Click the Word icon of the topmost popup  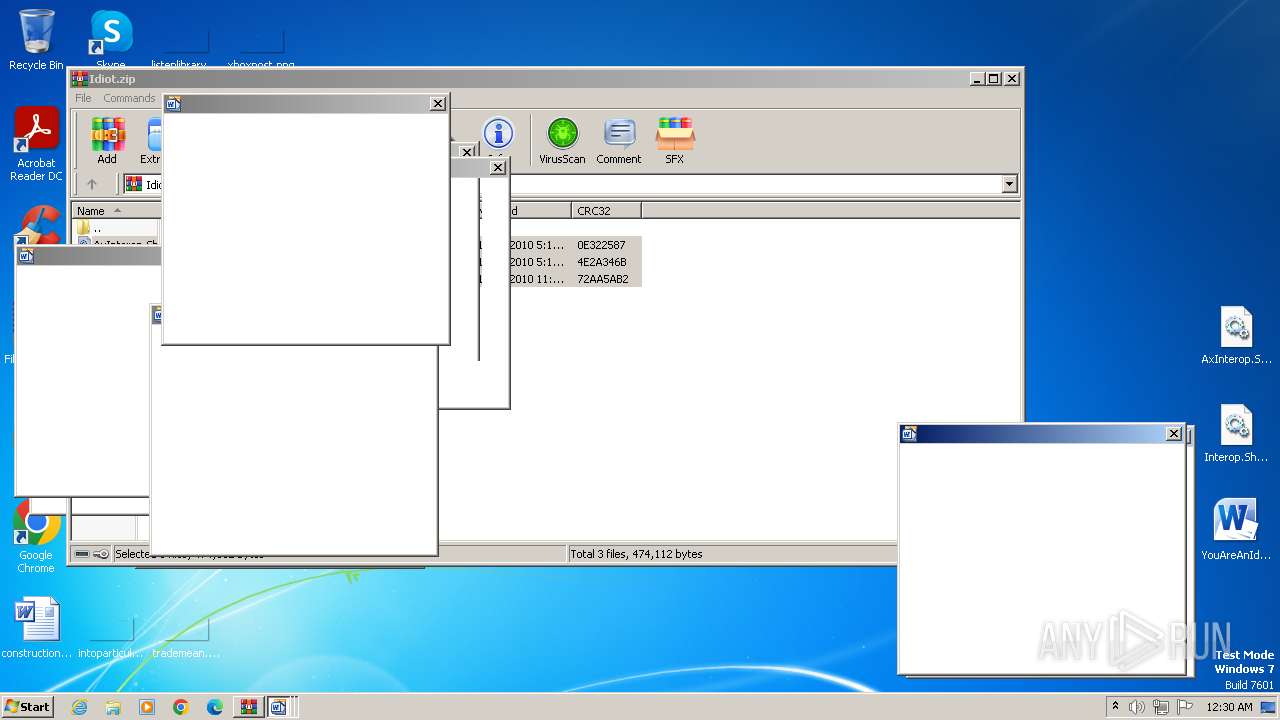[x=173, y=103]
